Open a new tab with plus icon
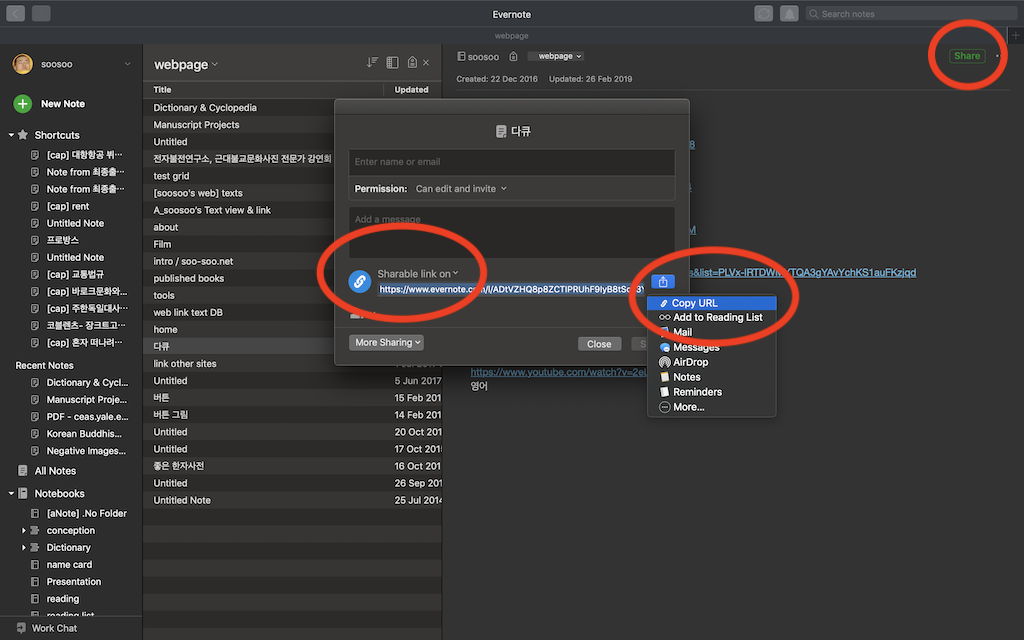This screenshot has height=640, width=1024. [1016, 35]
